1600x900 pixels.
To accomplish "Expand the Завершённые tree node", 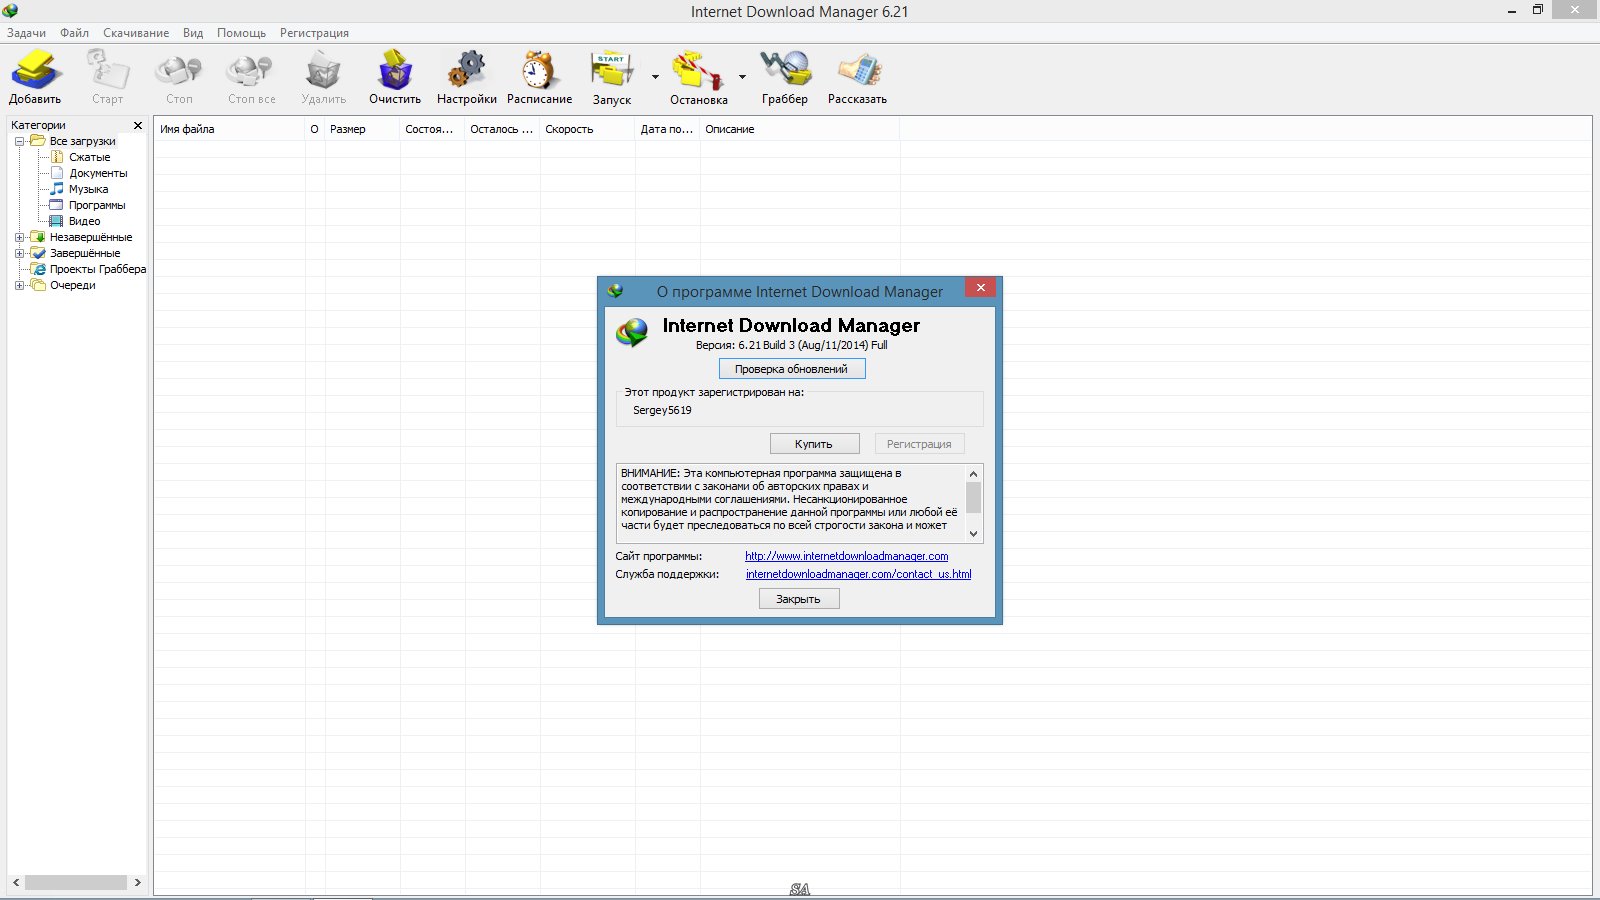I will [x=19, y=253].
